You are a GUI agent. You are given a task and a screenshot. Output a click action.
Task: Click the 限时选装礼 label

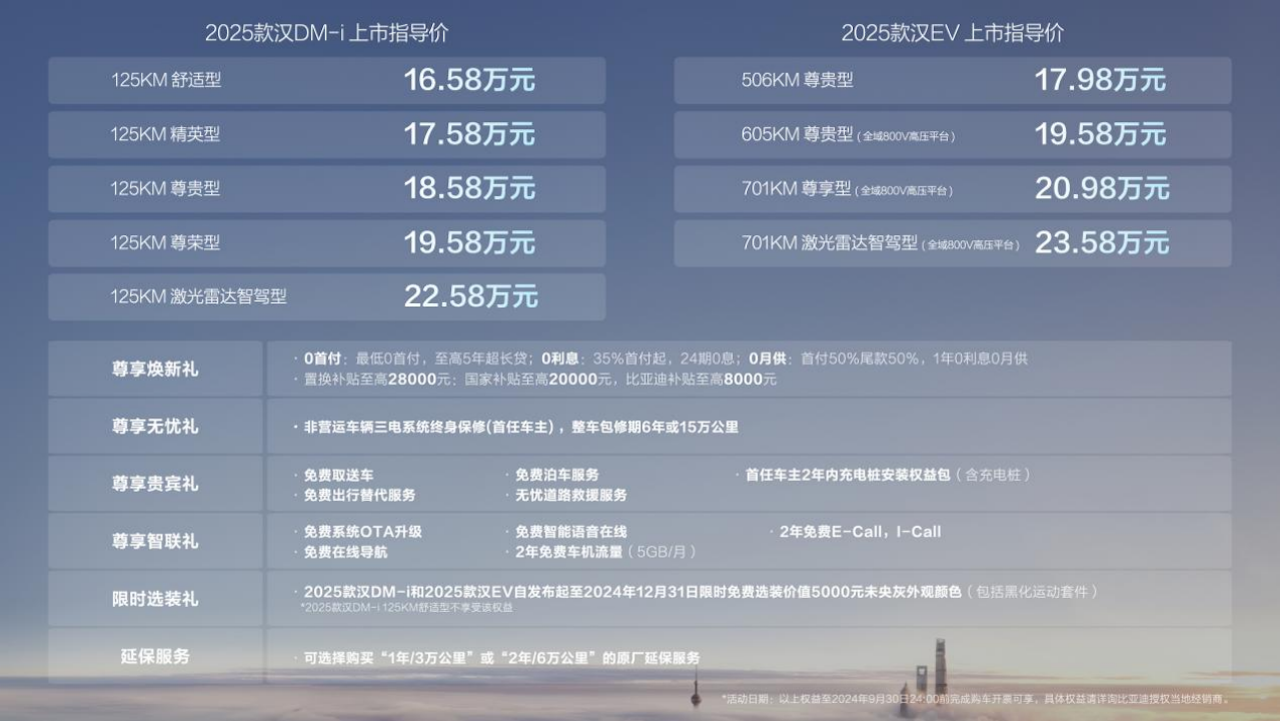155,599
